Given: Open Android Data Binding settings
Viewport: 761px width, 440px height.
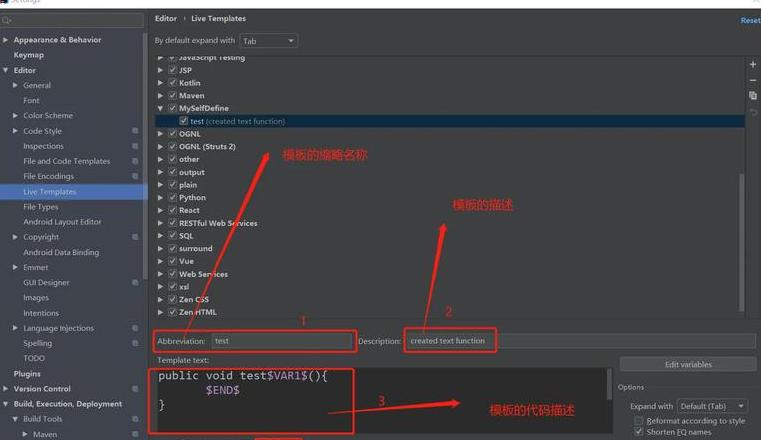Looking at the screenshot, I should pos(61,252).
